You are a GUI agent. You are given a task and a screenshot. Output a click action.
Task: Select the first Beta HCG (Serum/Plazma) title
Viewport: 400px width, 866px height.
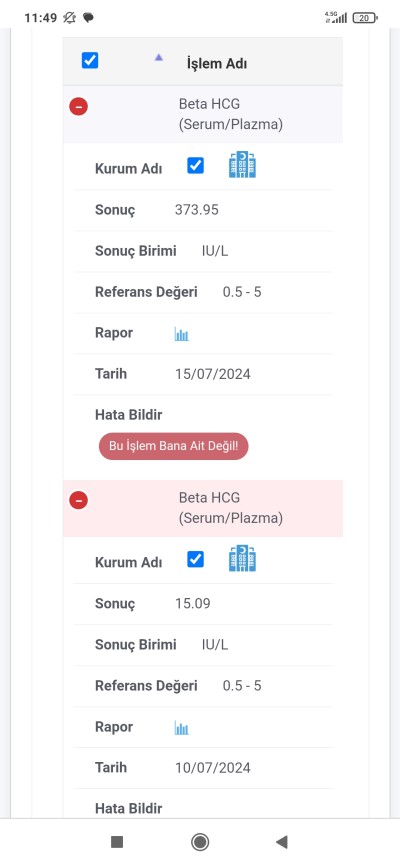[x=230, y=114]
